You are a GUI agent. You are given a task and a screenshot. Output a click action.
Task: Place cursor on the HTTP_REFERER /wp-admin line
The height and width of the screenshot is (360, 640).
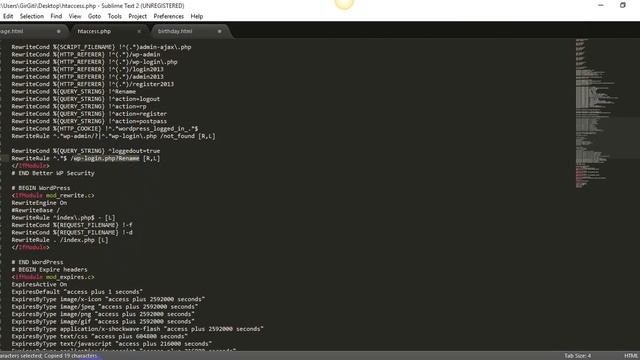[x=86, y=54]
